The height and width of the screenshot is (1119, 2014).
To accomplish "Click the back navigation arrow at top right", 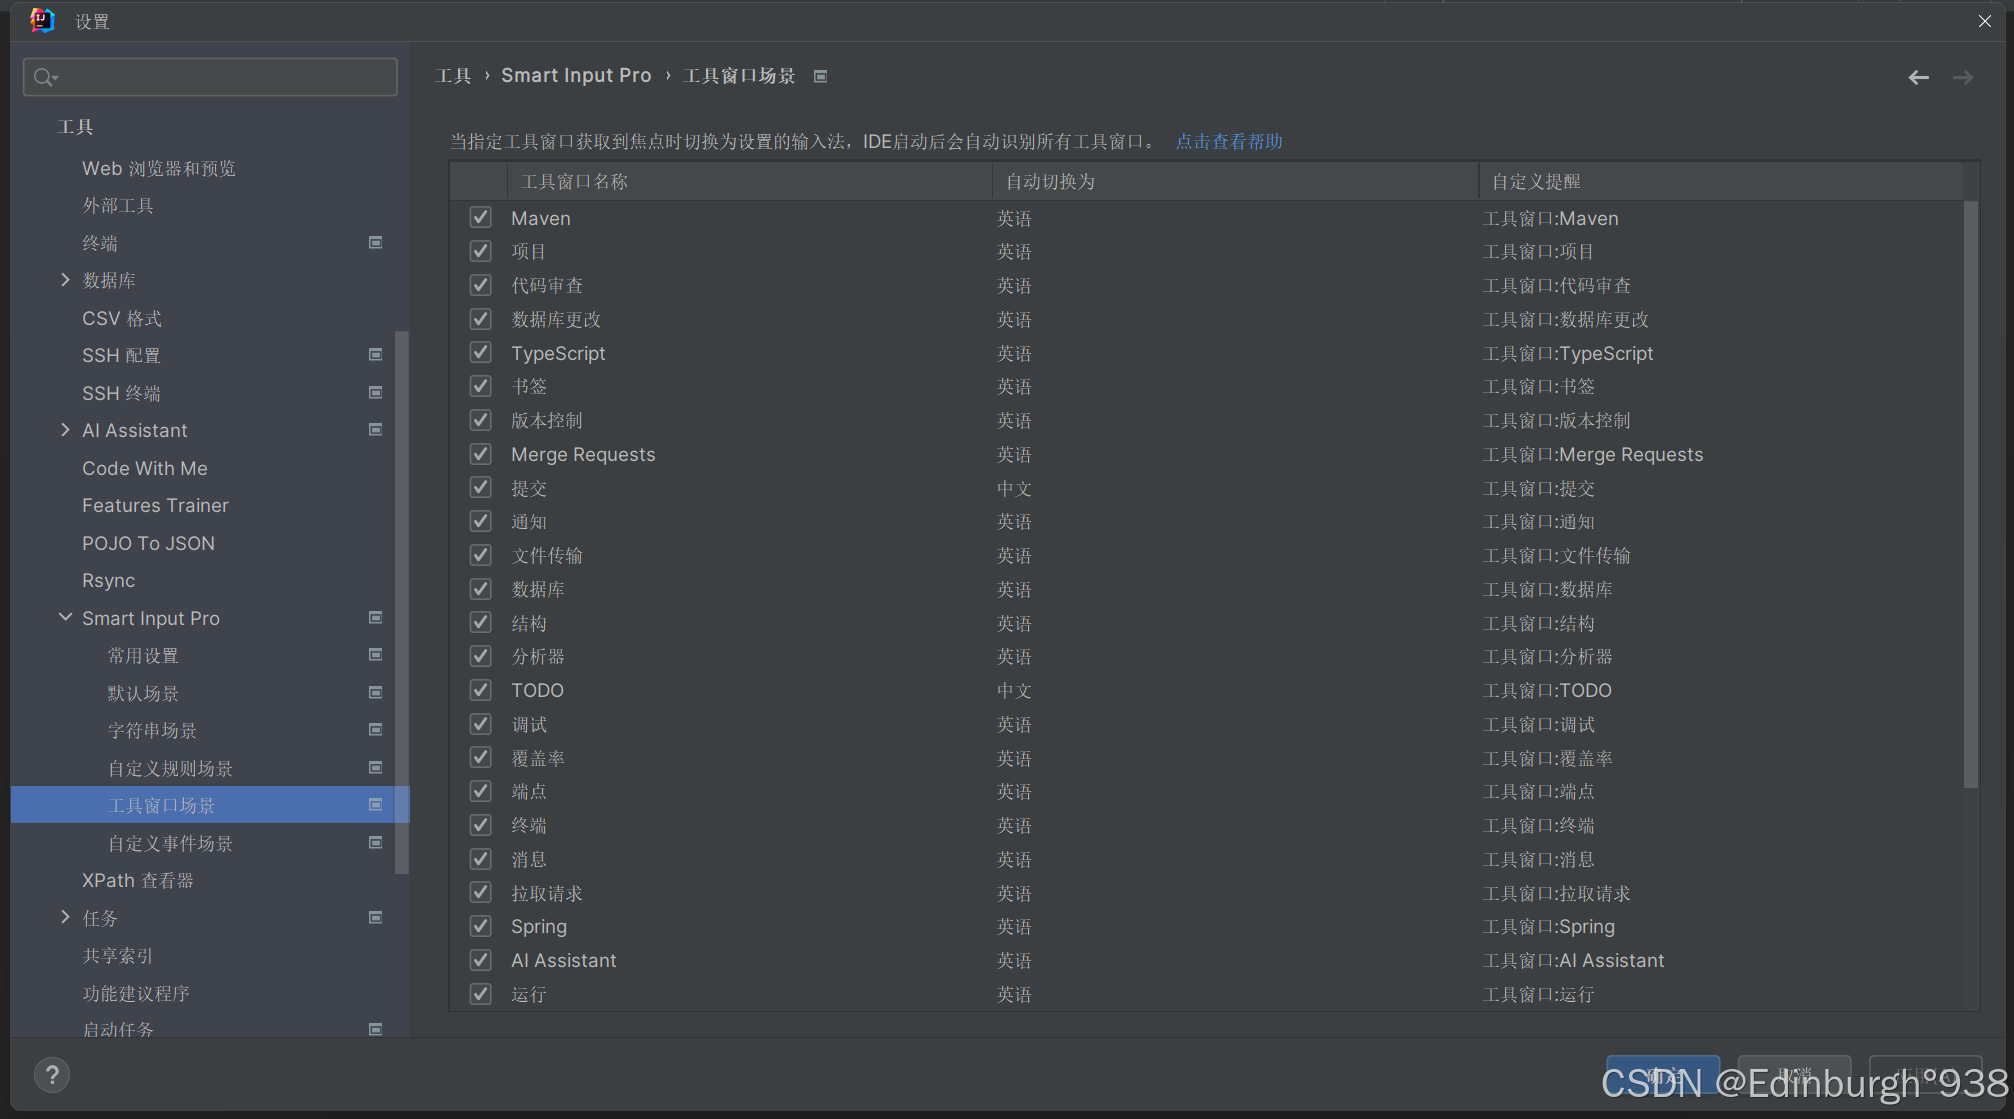I will 1918,77.
